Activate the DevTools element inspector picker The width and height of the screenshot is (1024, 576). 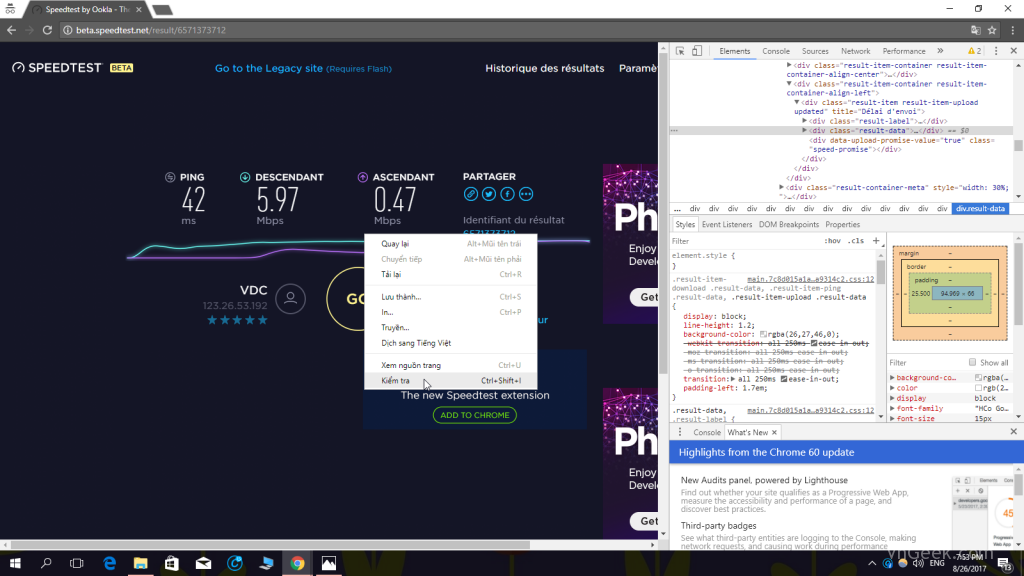coord(680,51)
